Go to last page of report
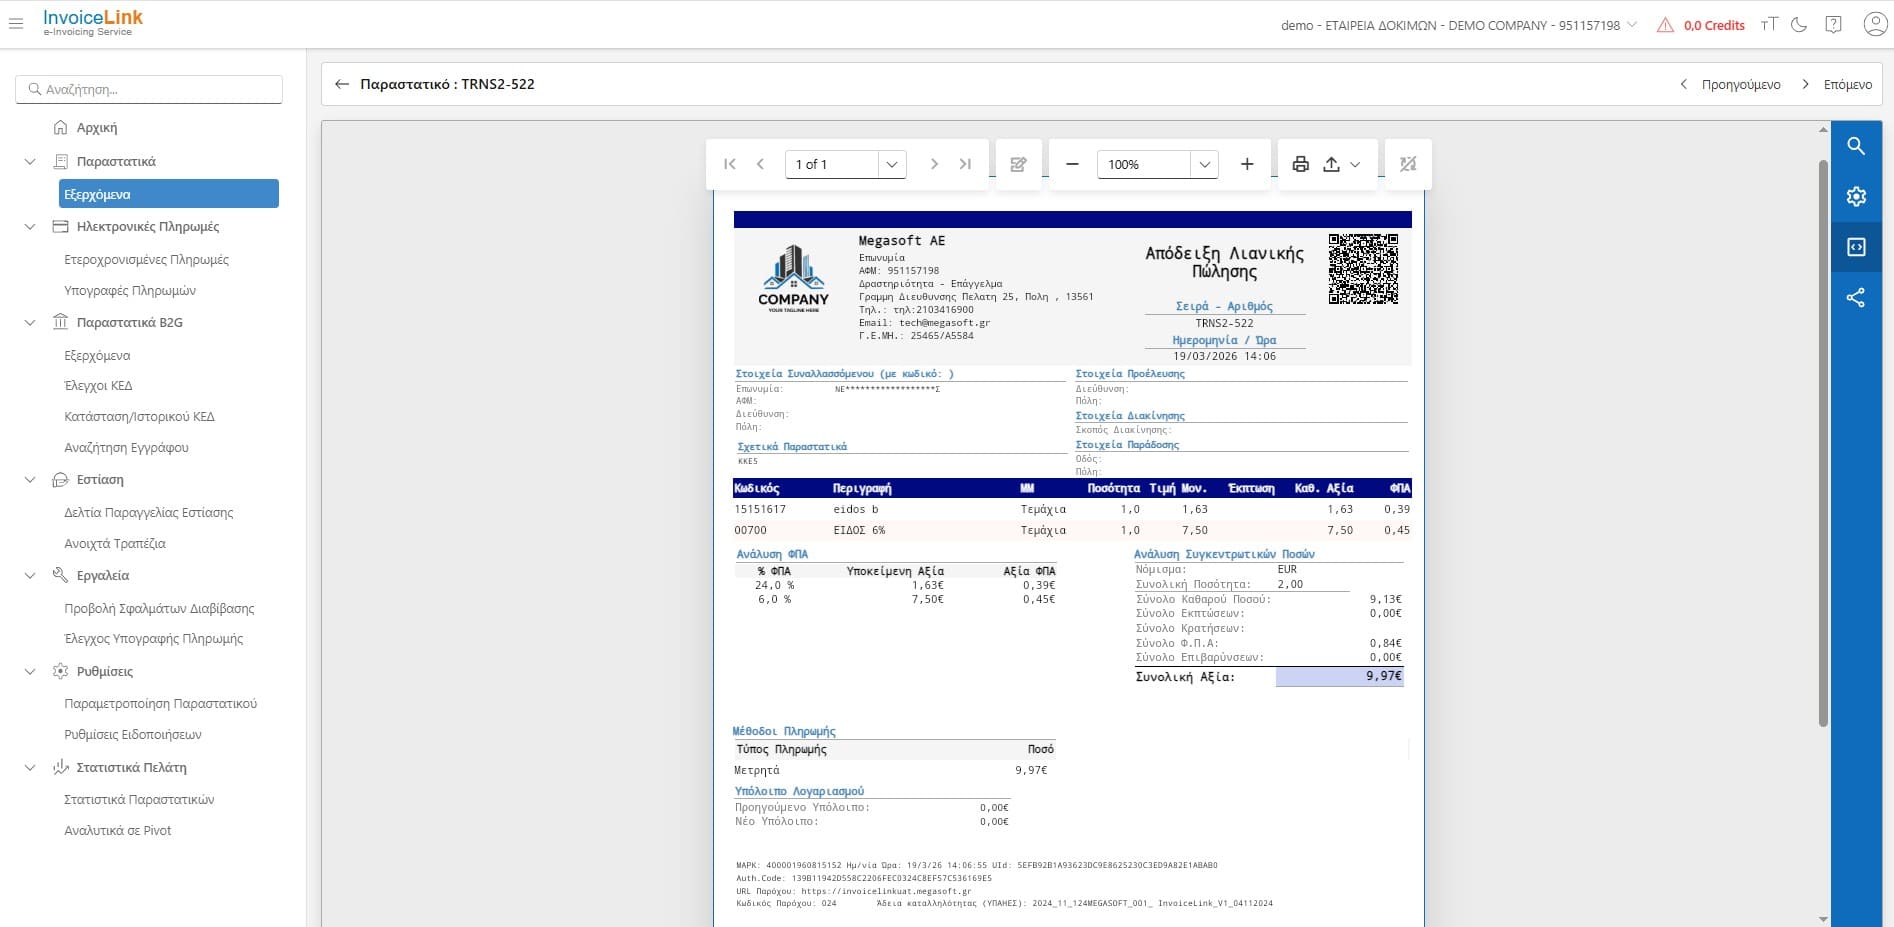 point(965,164)
